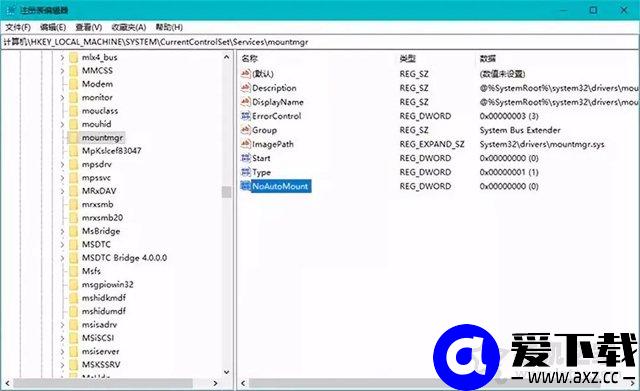This screenshot has height=391, width=640.
Task: Click the DWORD icon beside Type
Action: pyautogui.click(x=246, y=172)
